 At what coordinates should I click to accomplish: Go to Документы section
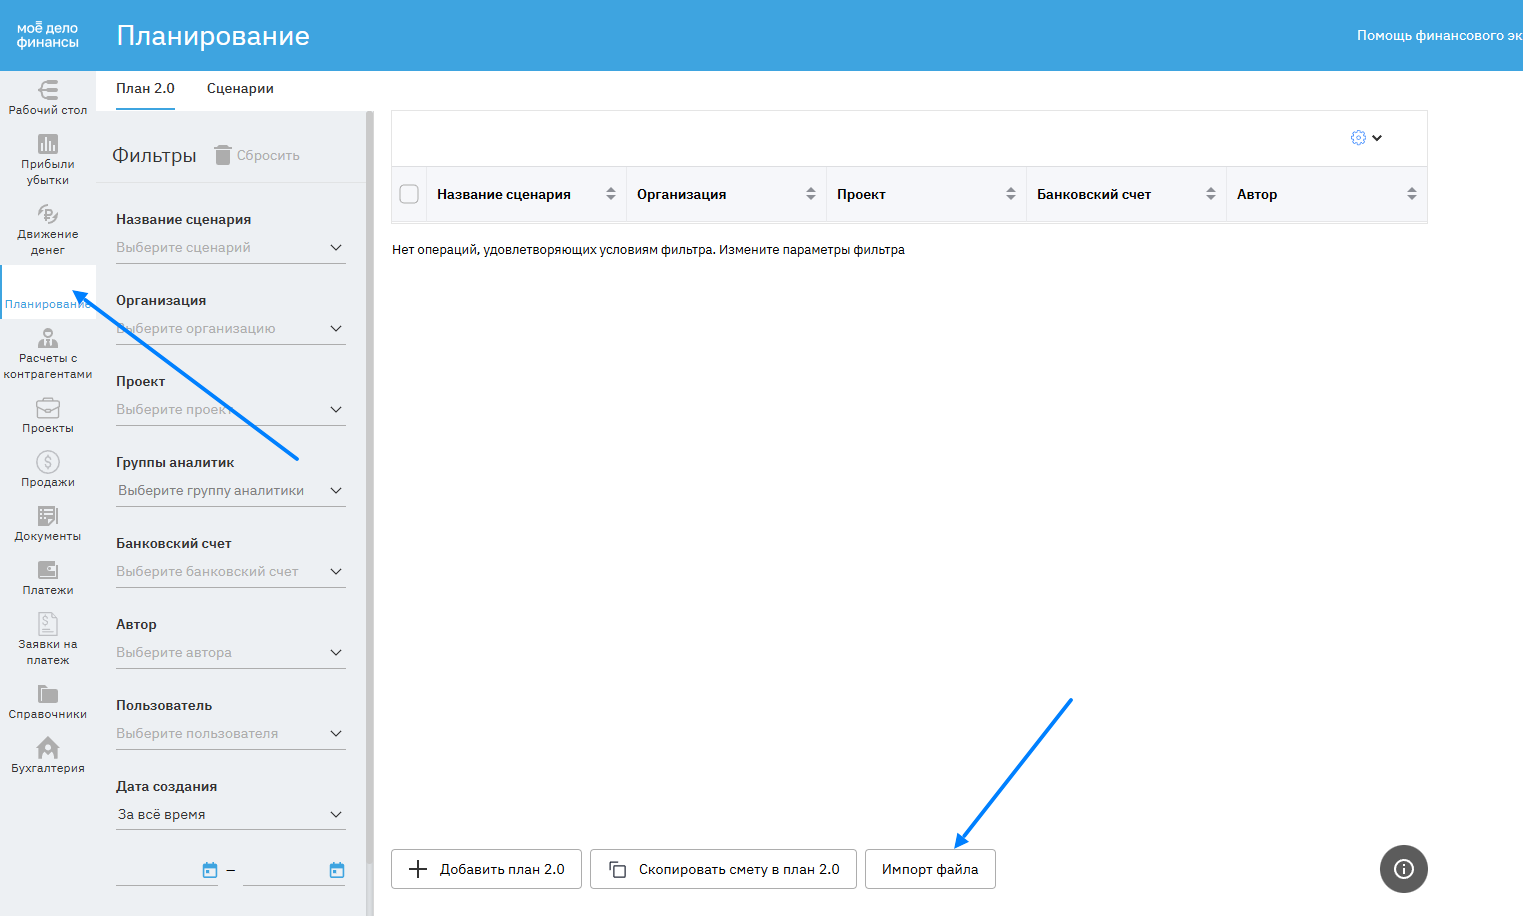[x=48, y=524]
